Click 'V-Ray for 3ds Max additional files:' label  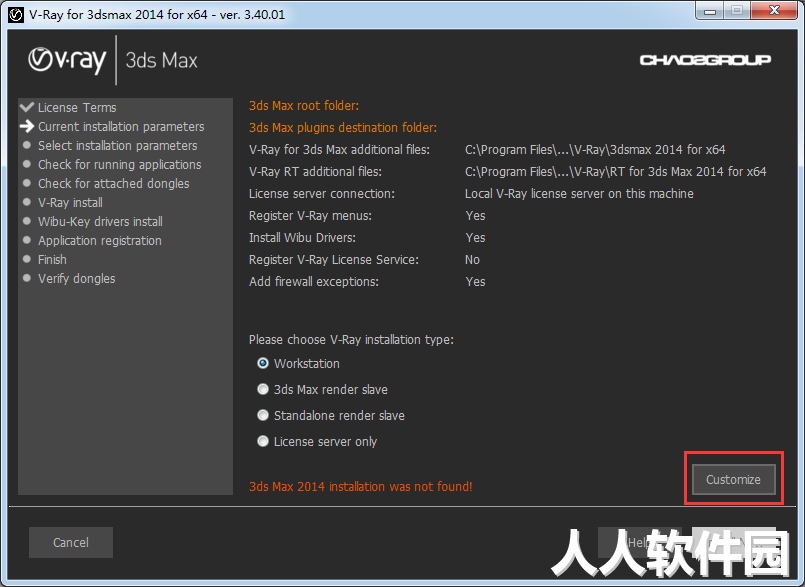339,149
